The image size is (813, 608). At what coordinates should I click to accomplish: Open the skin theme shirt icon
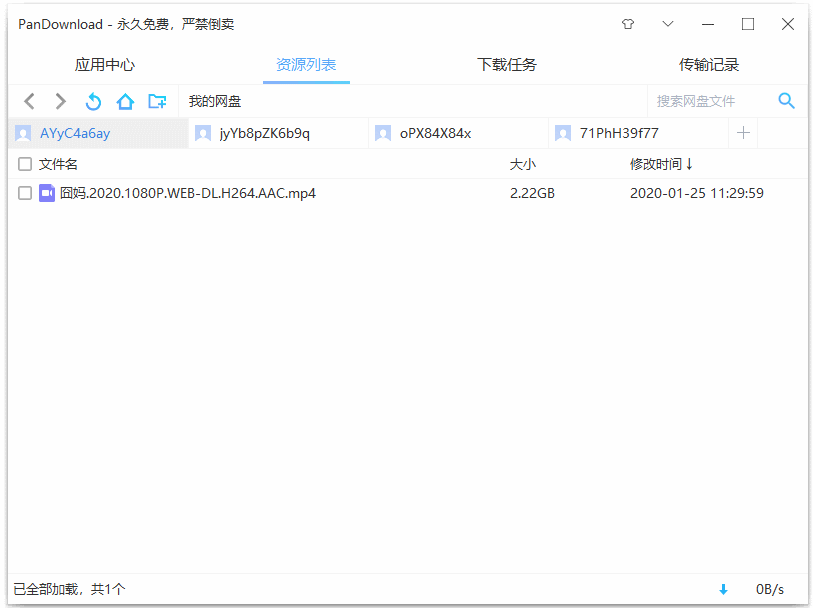(x=628, y=24)
